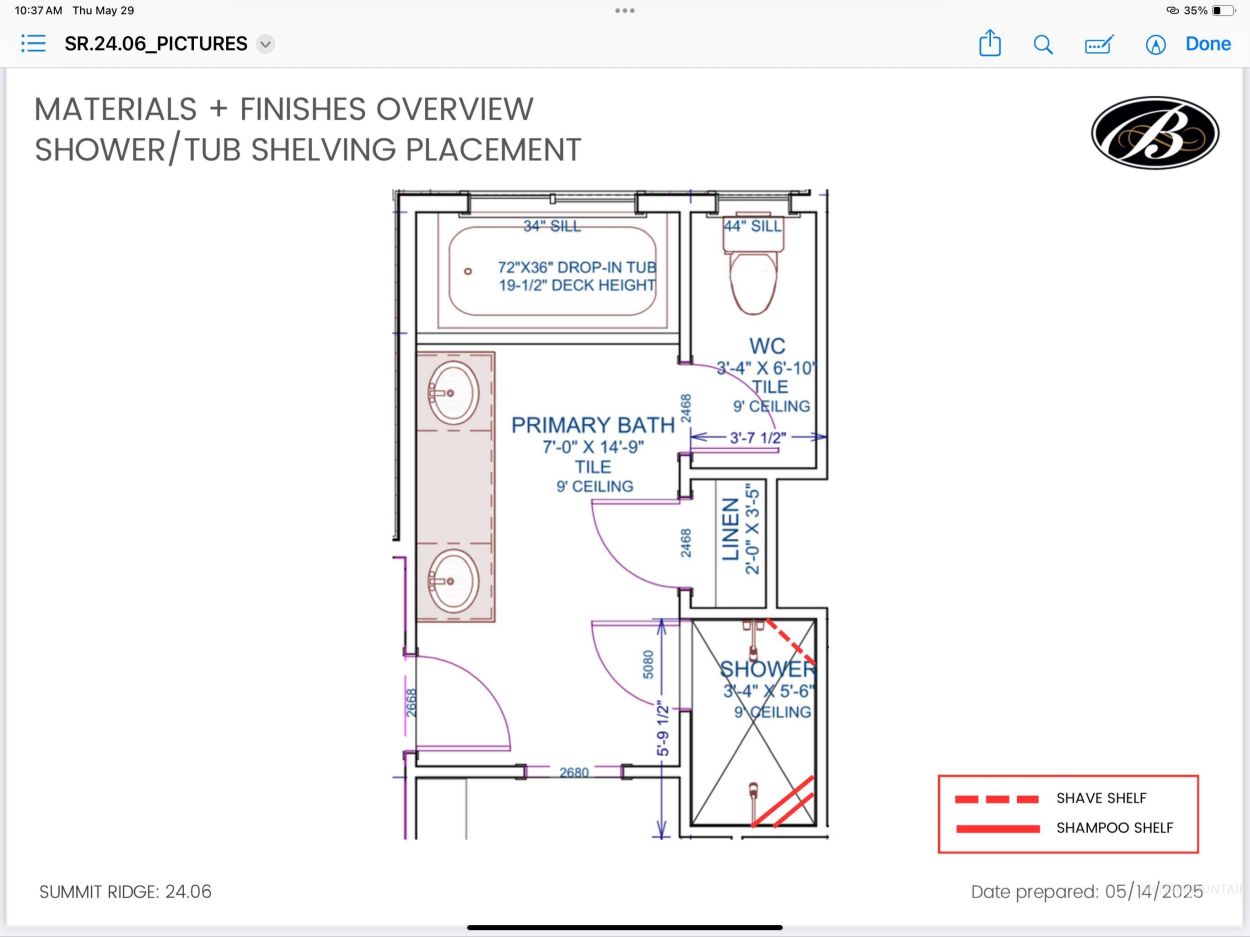This screenshot has width=1250, height=937.
Task: Tap the SHOWER/TUB SHELVING PLACEMENT heading
Action: point(308,149)
